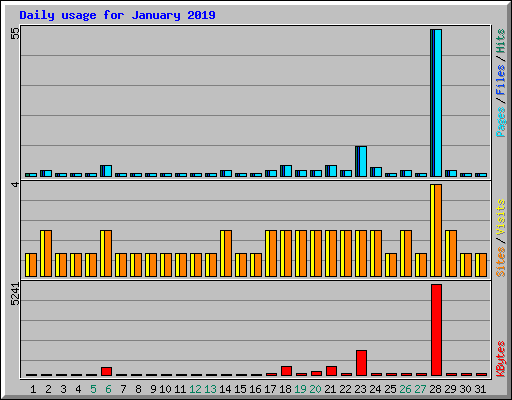The width and height of the screenshot is (512, 400).
Task: Select day label '29' on the x-axis
Action: (x=450, y=389)
